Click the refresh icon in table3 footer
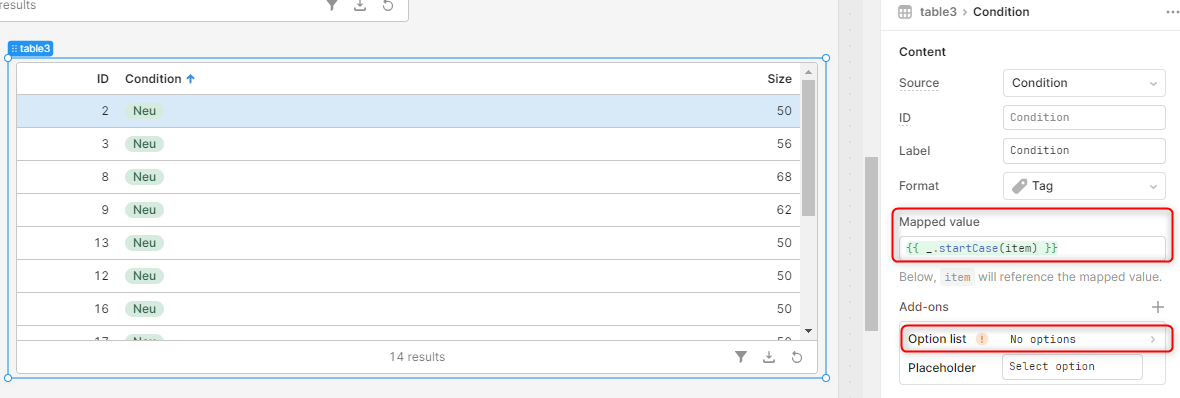 pyautogui.click(x=796, y=357)
